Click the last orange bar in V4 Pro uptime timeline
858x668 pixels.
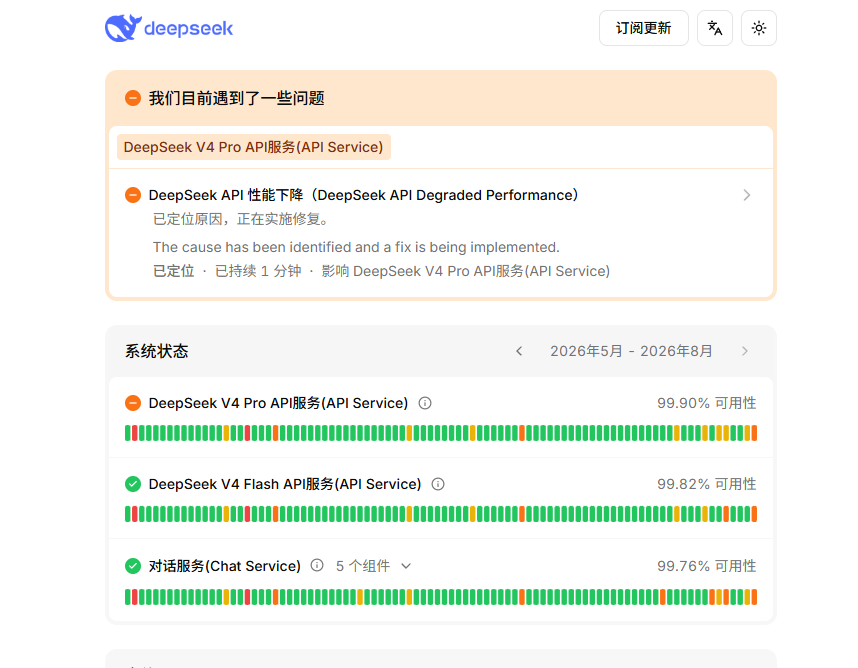pos(754,433)
